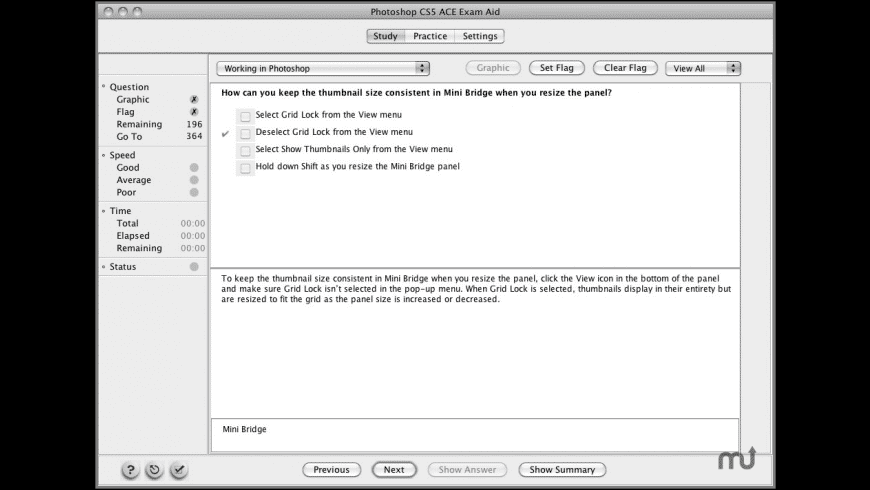Open the 'View All' filter dropdown

tap(703, 68)
